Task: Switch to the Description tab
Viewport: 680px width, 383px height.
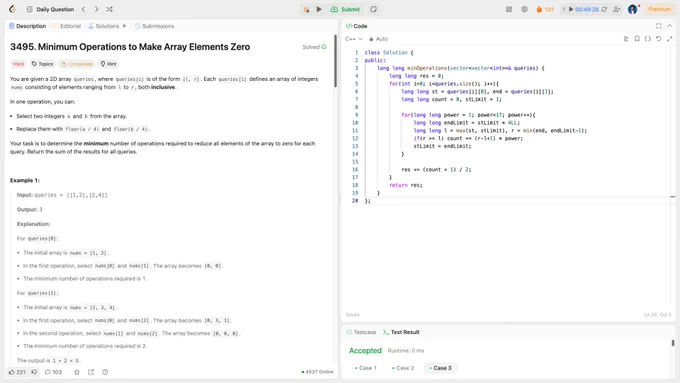Action: pyautogui.click(x=27, y=26)
